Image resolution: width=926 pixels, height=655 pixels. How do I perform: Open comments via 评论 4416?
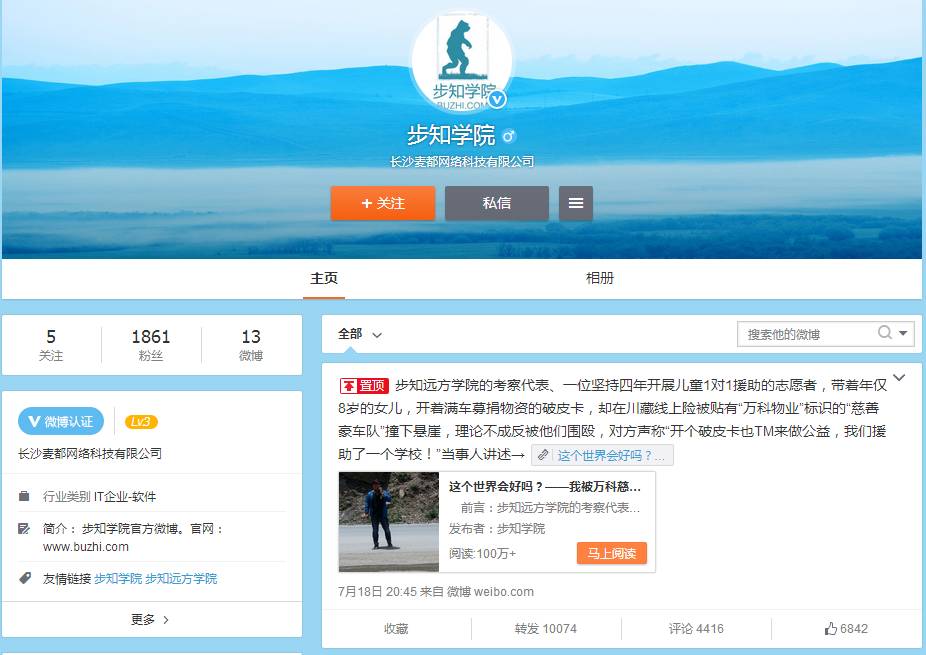tap(696, 629)
